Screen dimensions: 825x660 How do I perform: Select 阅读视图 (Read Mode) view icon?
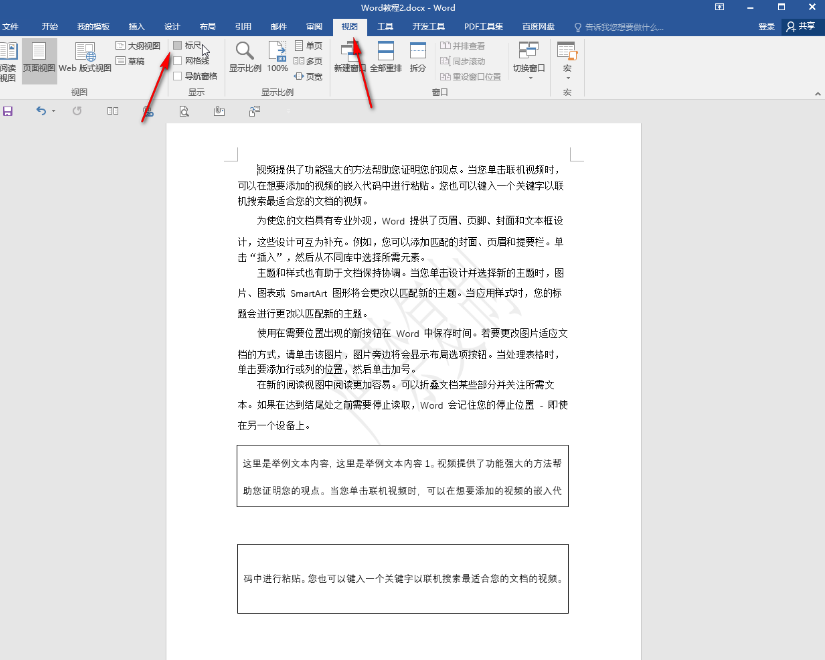[10, 60]
